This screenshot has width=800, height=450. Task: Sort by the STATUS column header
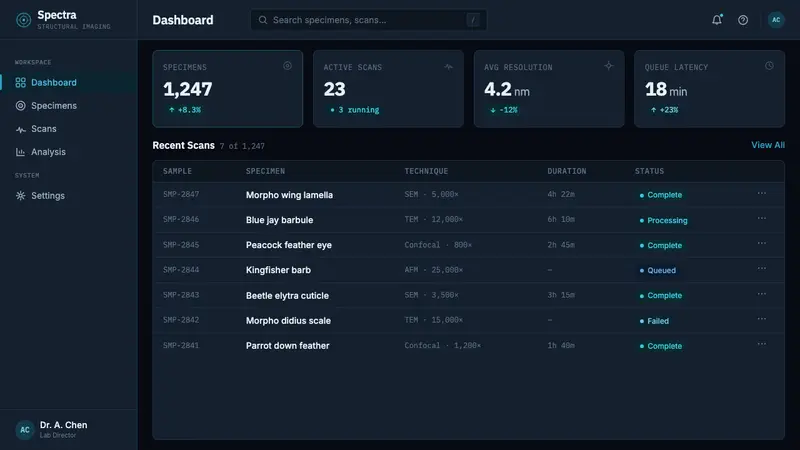click(649, 171)
